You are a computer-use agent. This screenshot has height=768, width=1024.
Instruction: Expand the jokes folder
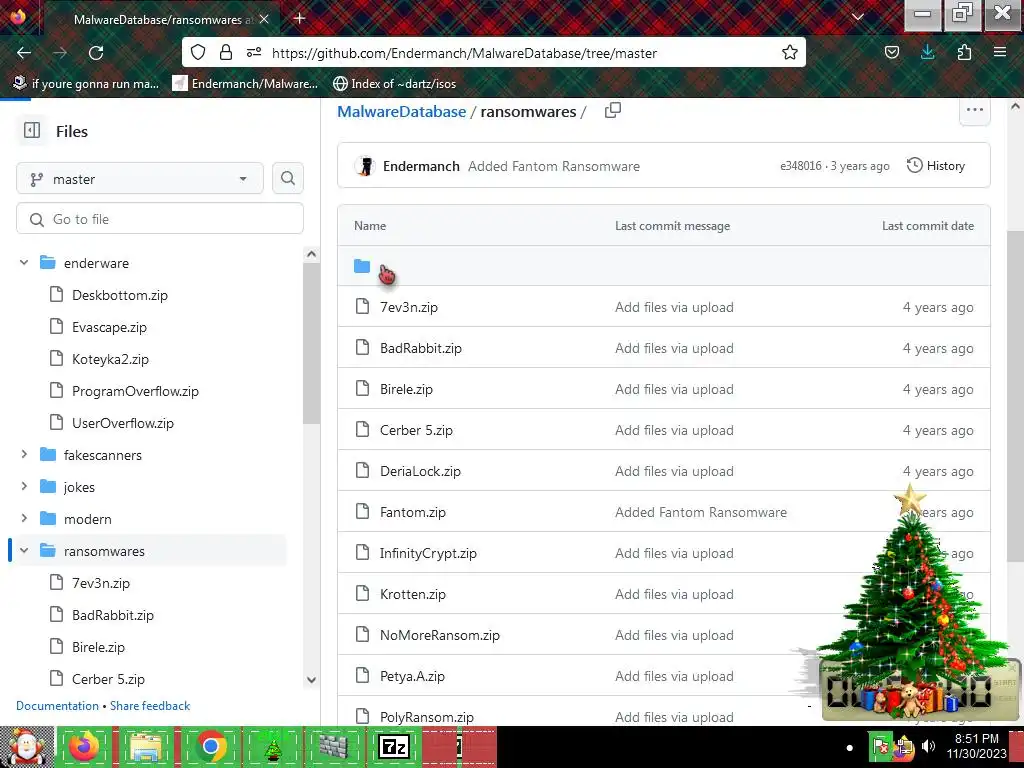coord(24,487)
